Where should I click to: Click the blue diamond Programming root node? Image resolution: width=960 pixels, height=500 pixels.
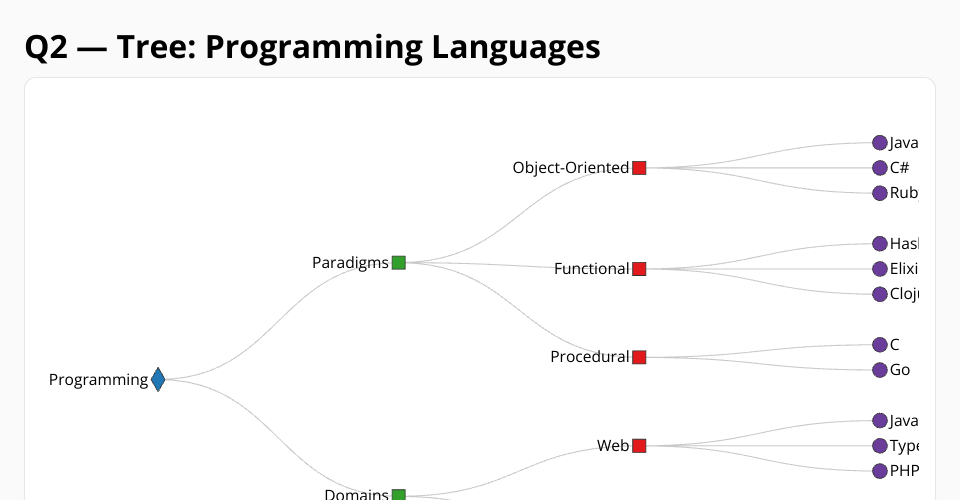[x=158, y=379]
